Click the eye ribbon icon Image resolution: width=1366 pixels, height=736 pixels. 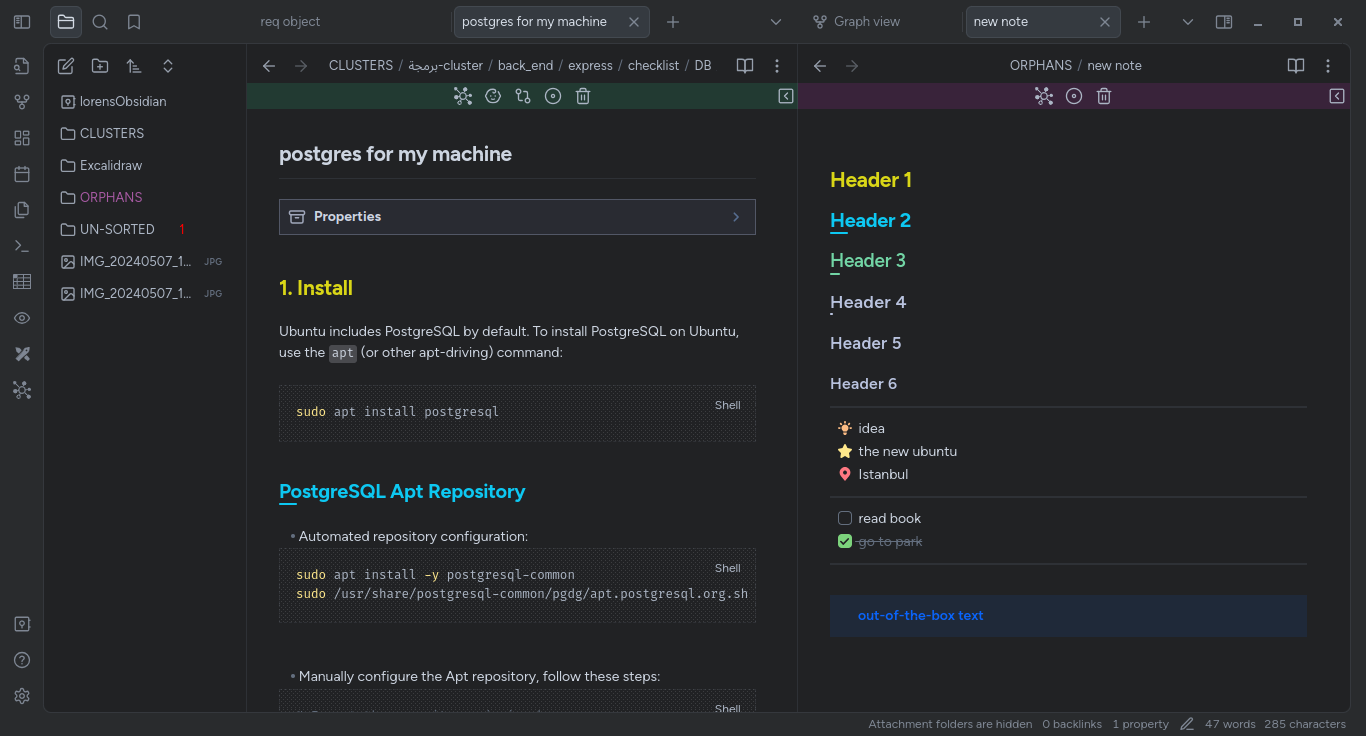tap(22, 318)
